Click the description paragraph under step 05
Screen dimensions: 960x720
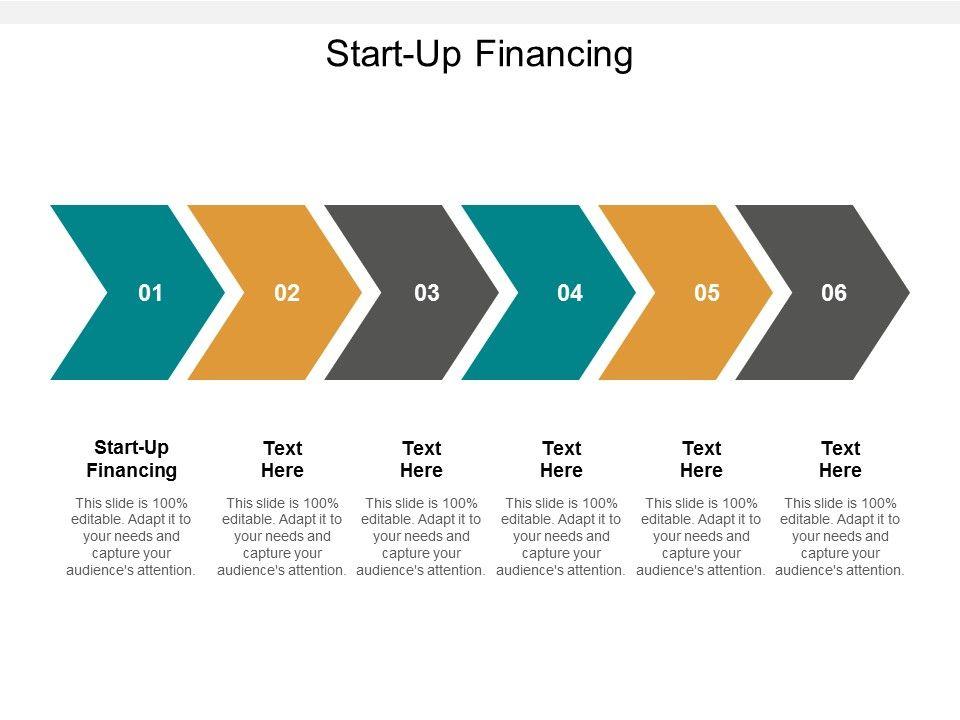tap(701, 537)
